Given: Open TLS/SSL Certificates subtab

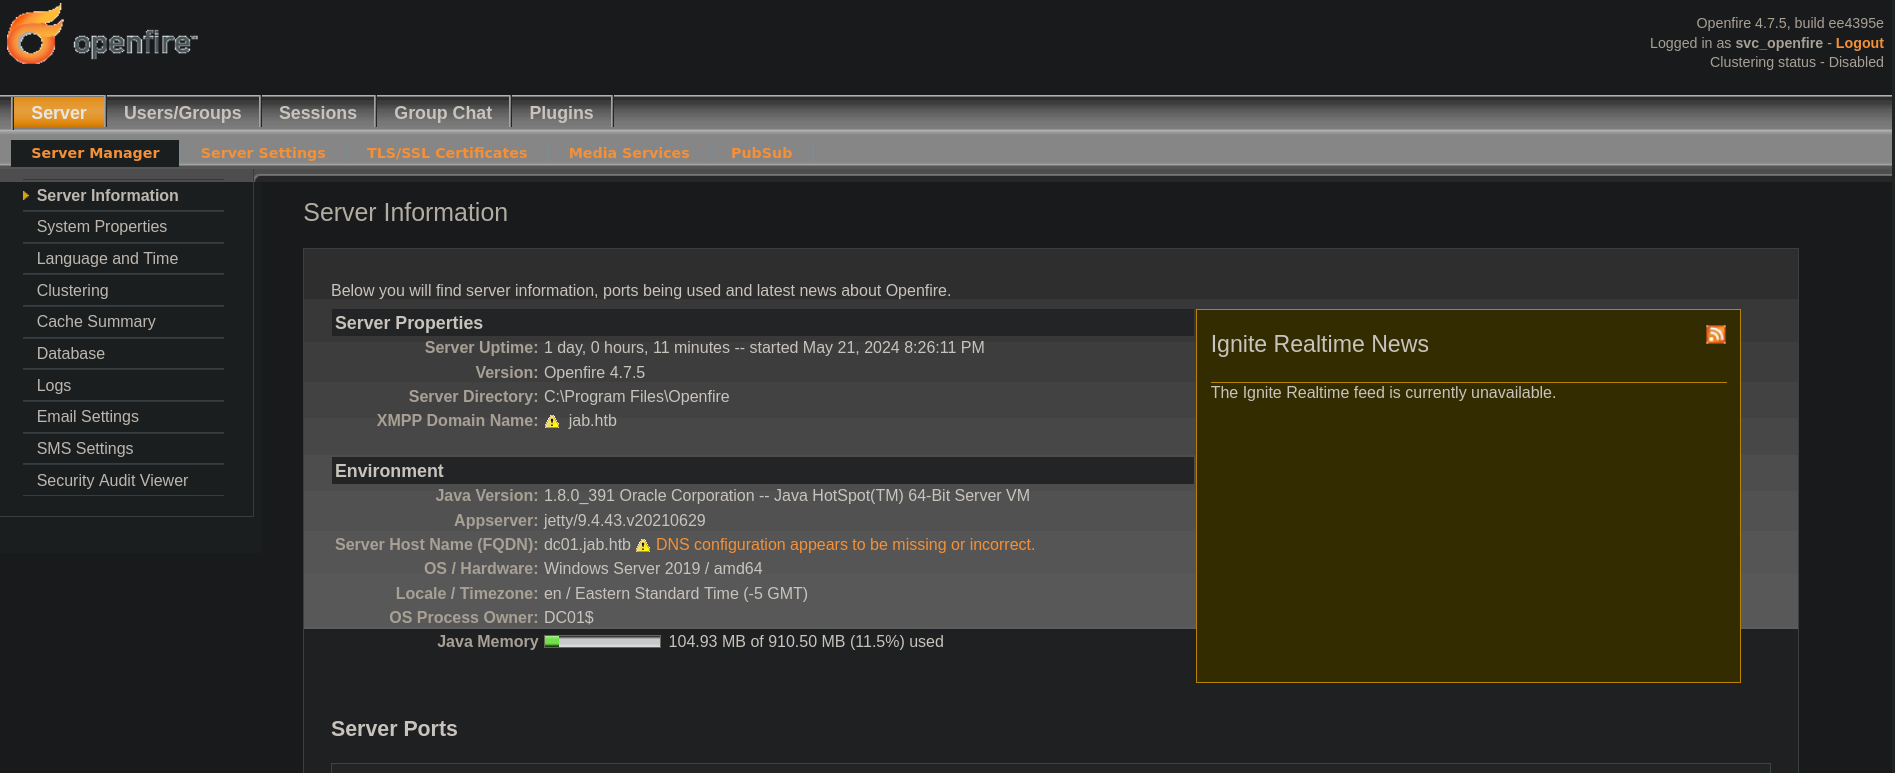Looking at the screenshot, I should tap(447, 153).
